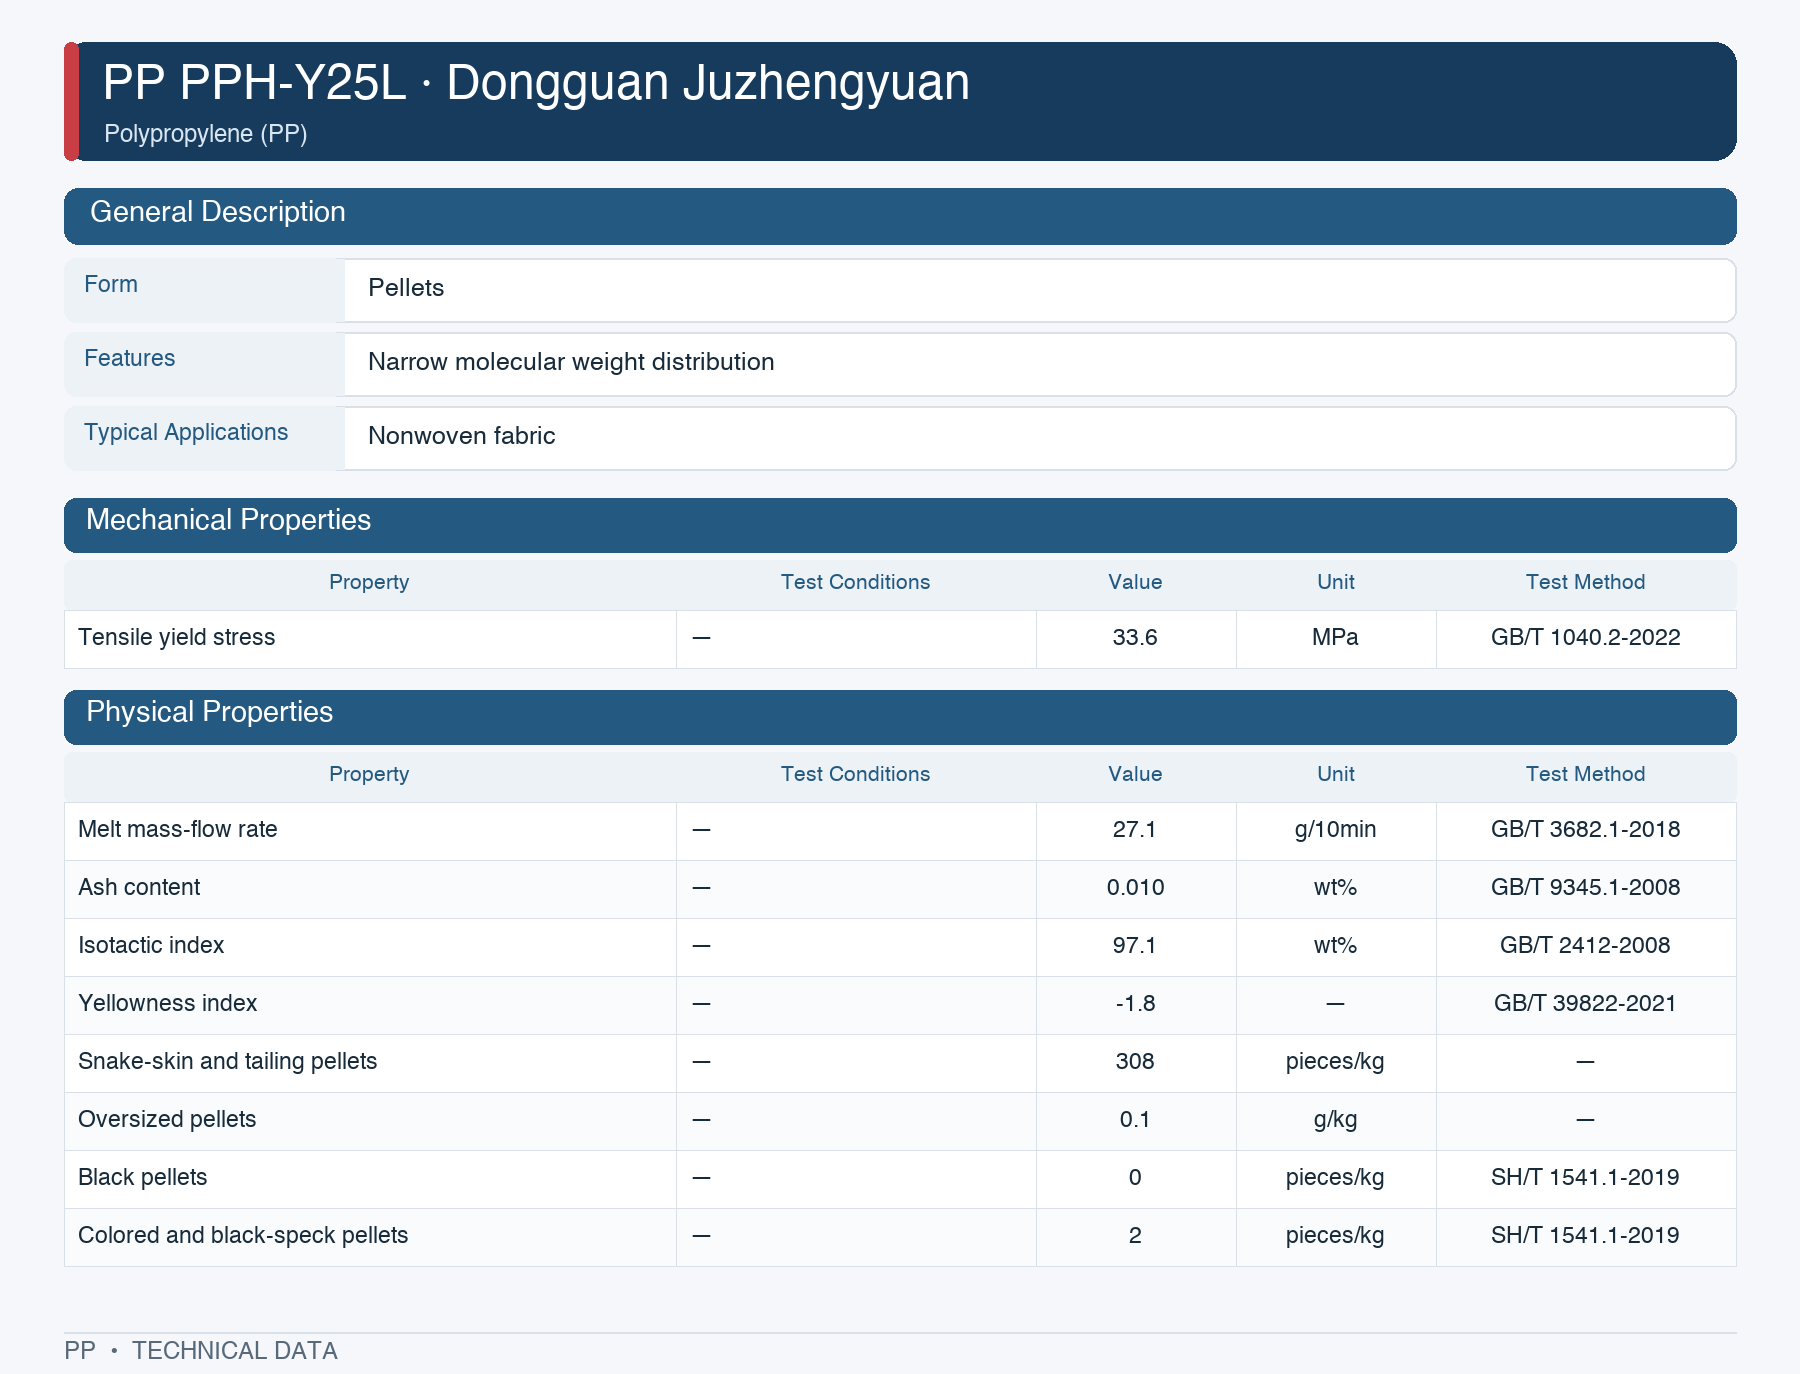Select the General Description section header
Image resolution: width=1800 pixels, height=1374 pixels.
pyautogui.click(x=900, y=216)
